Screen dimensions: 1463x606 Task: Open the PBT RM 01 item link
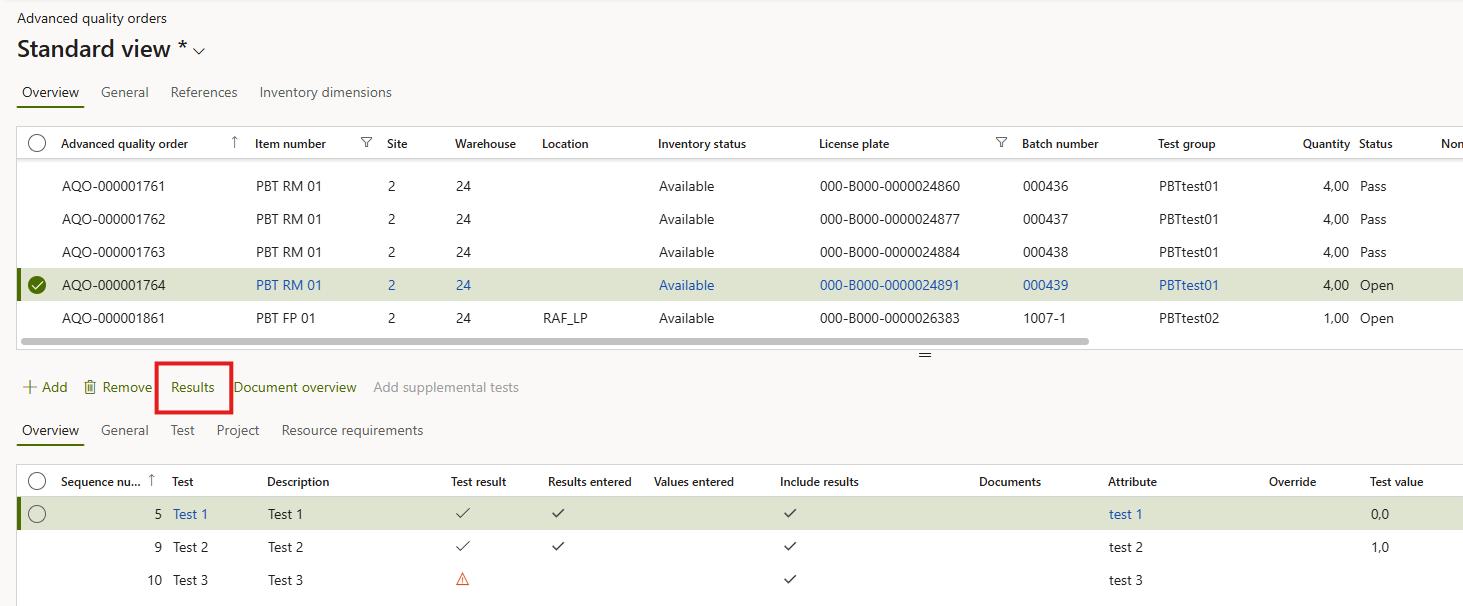[289, 285]
